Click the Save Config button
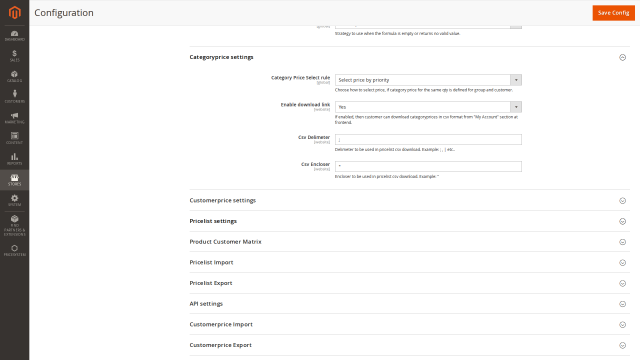640x360 pixels. [613, 13]
